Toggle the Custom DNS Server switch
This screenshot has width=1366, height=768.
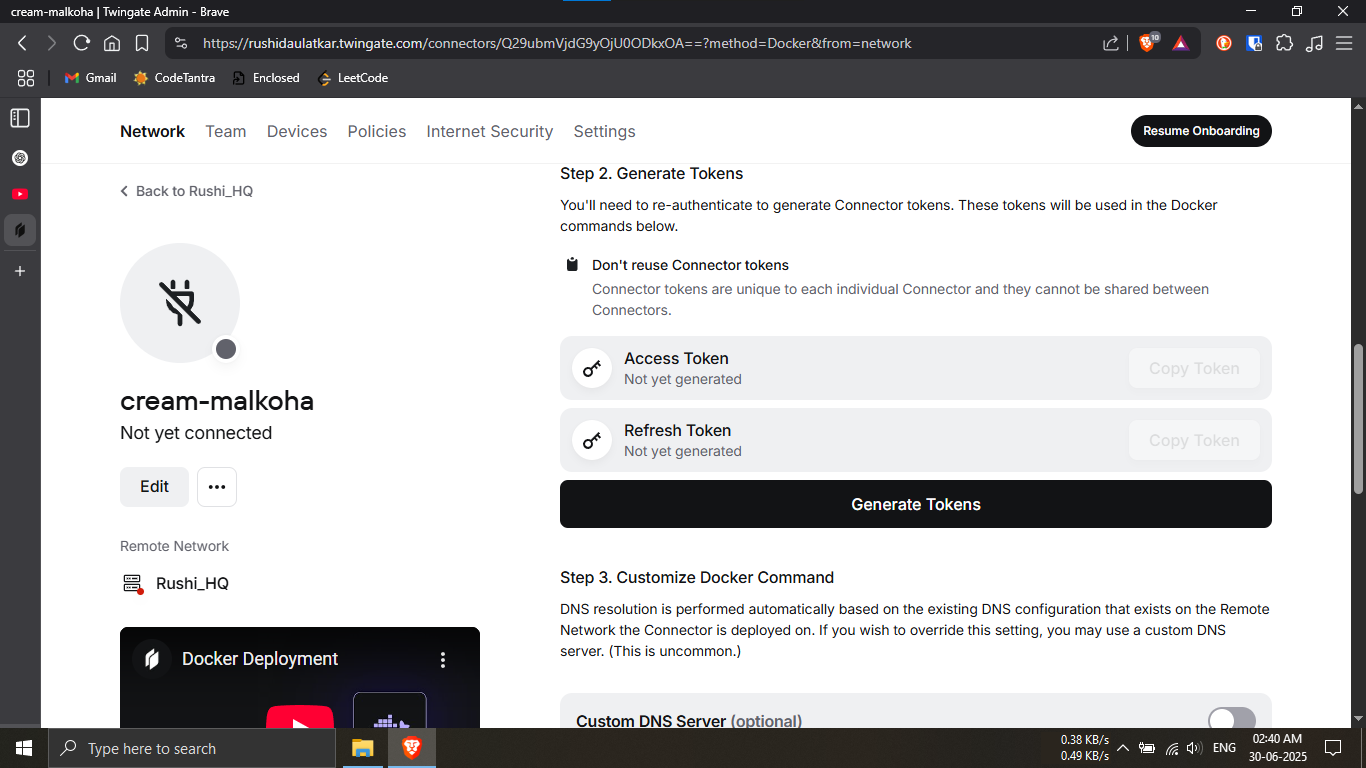[x=1231, y=720]
